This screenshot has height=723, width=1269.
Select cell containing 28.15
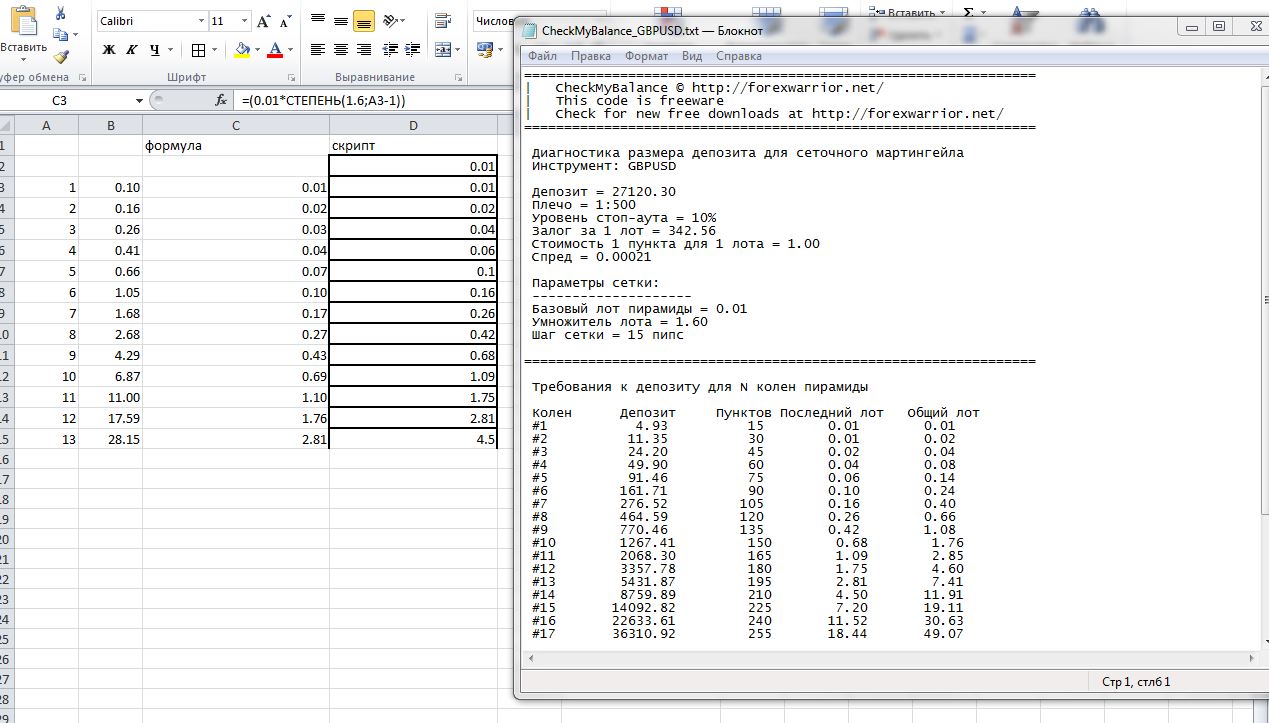(110, 439)
